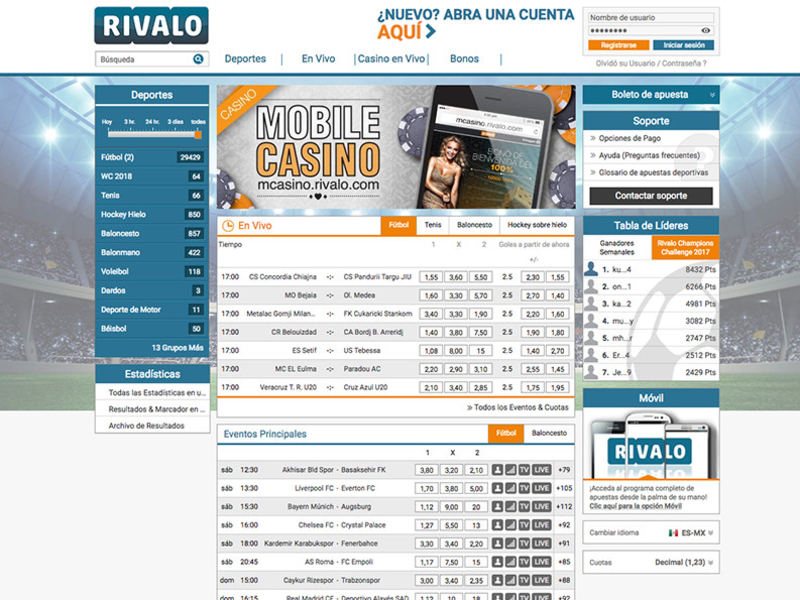
Task: Click the Rivalo logo
Action: point(152,25)
